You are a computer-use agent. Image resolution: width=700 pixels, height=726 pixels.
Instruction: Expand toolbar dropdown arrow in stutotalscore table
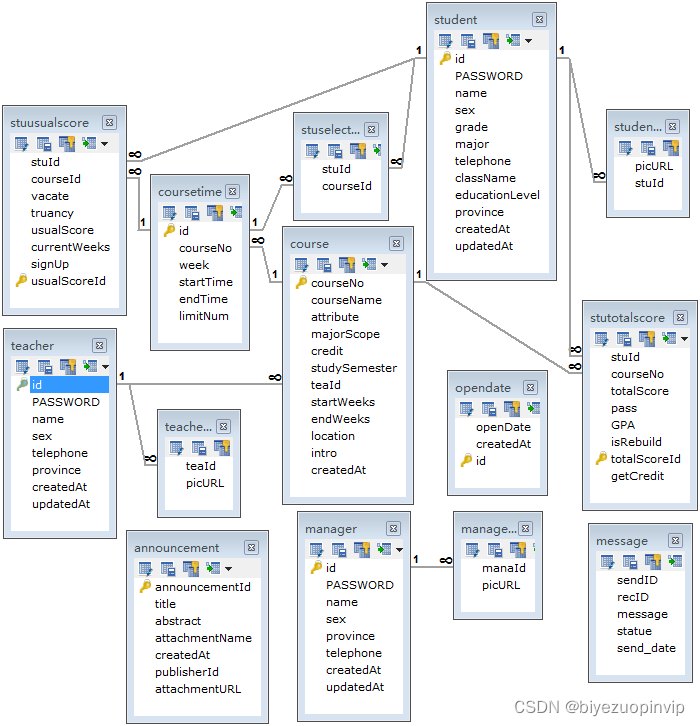pyautogui.click(x=684, y=339)
